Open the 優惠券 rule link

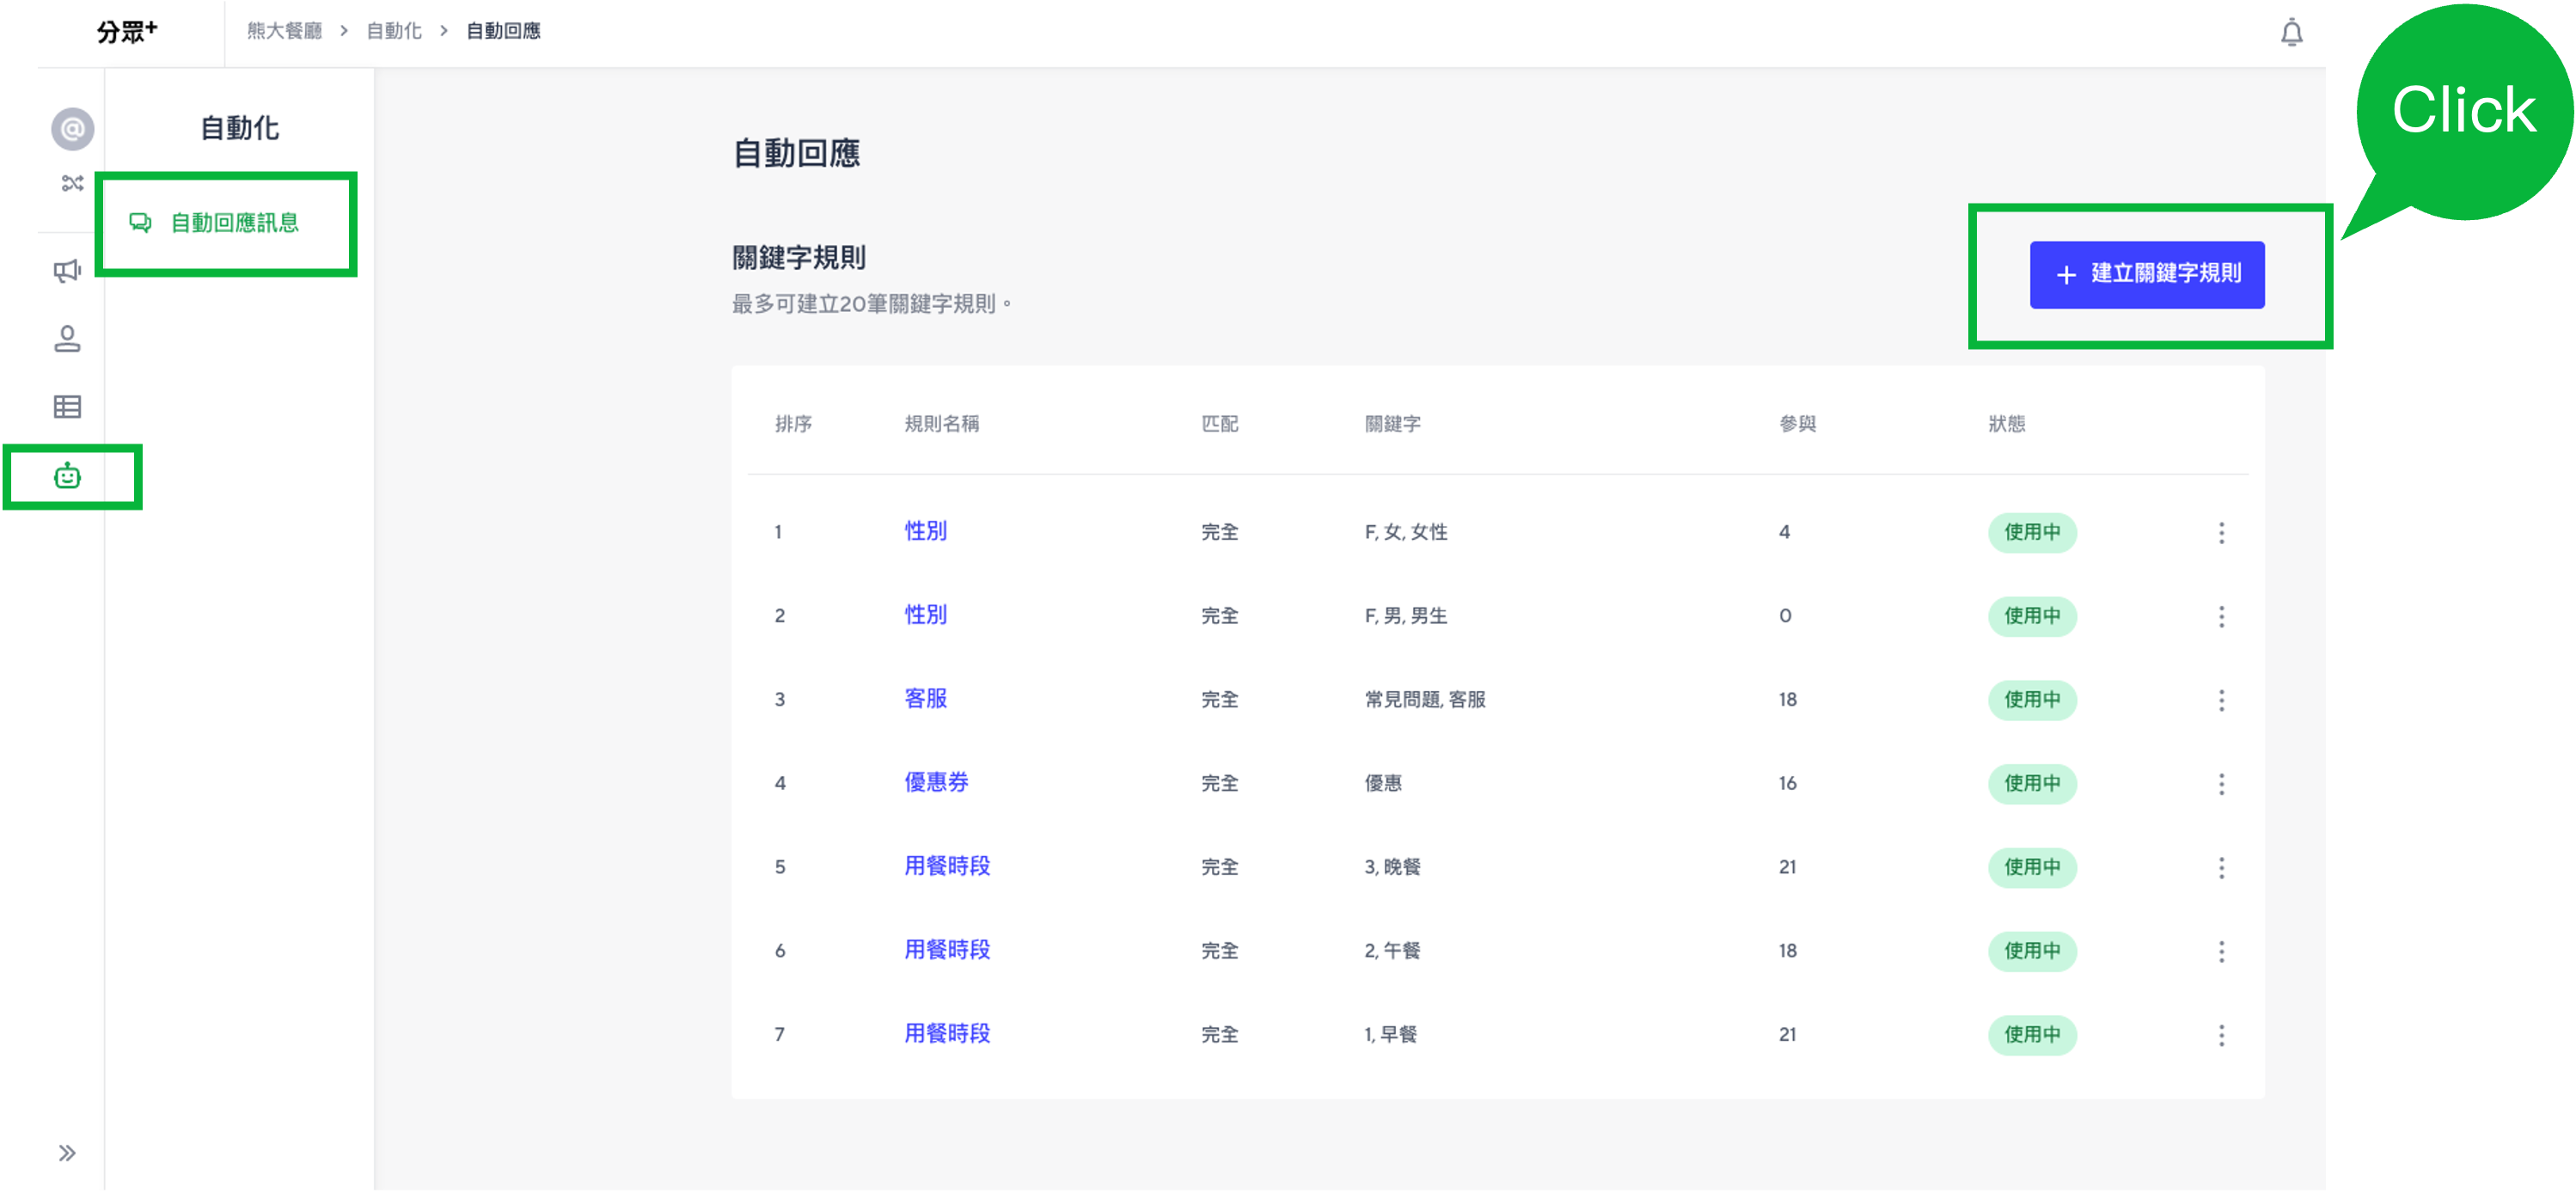click(x=936, y=782)
